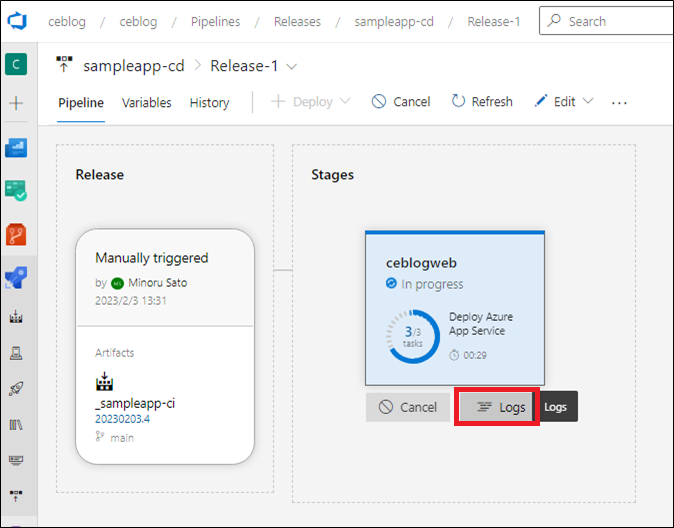
Task: Open the Test Plans hub with checkmark
Action: [16, 190]
